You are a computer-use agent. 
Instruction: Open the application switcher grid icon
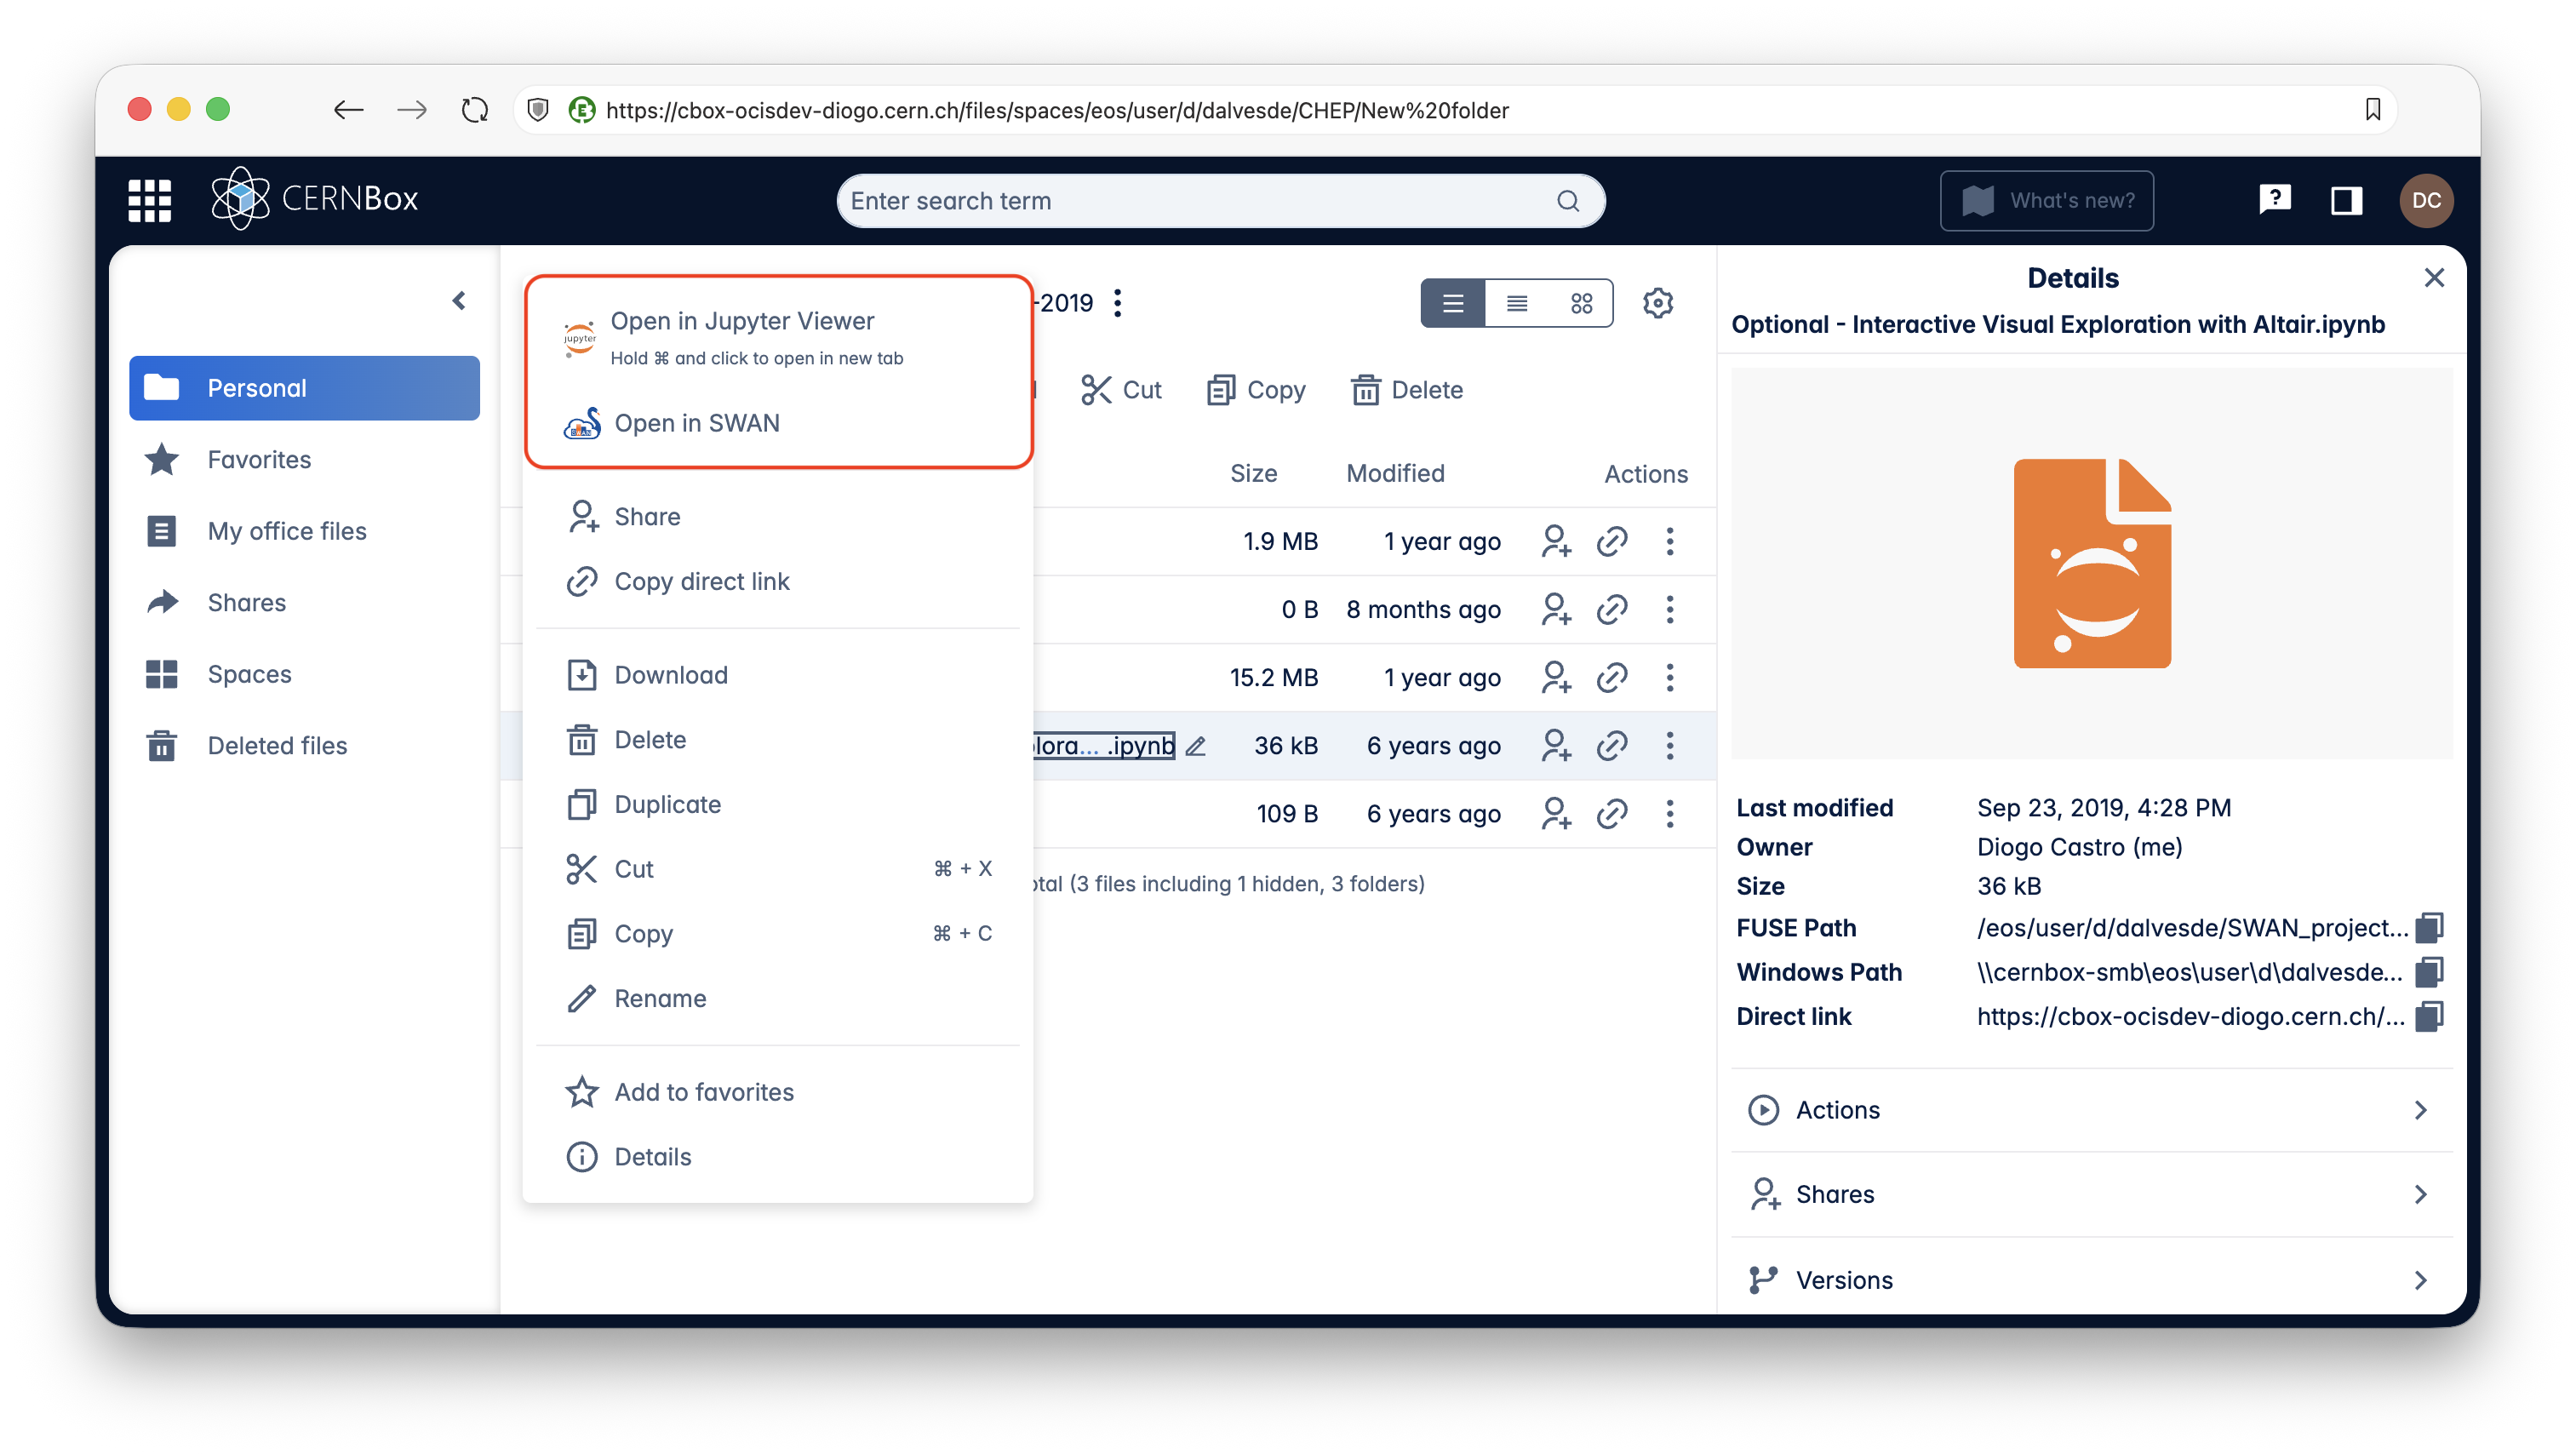(x=150, y=200)
